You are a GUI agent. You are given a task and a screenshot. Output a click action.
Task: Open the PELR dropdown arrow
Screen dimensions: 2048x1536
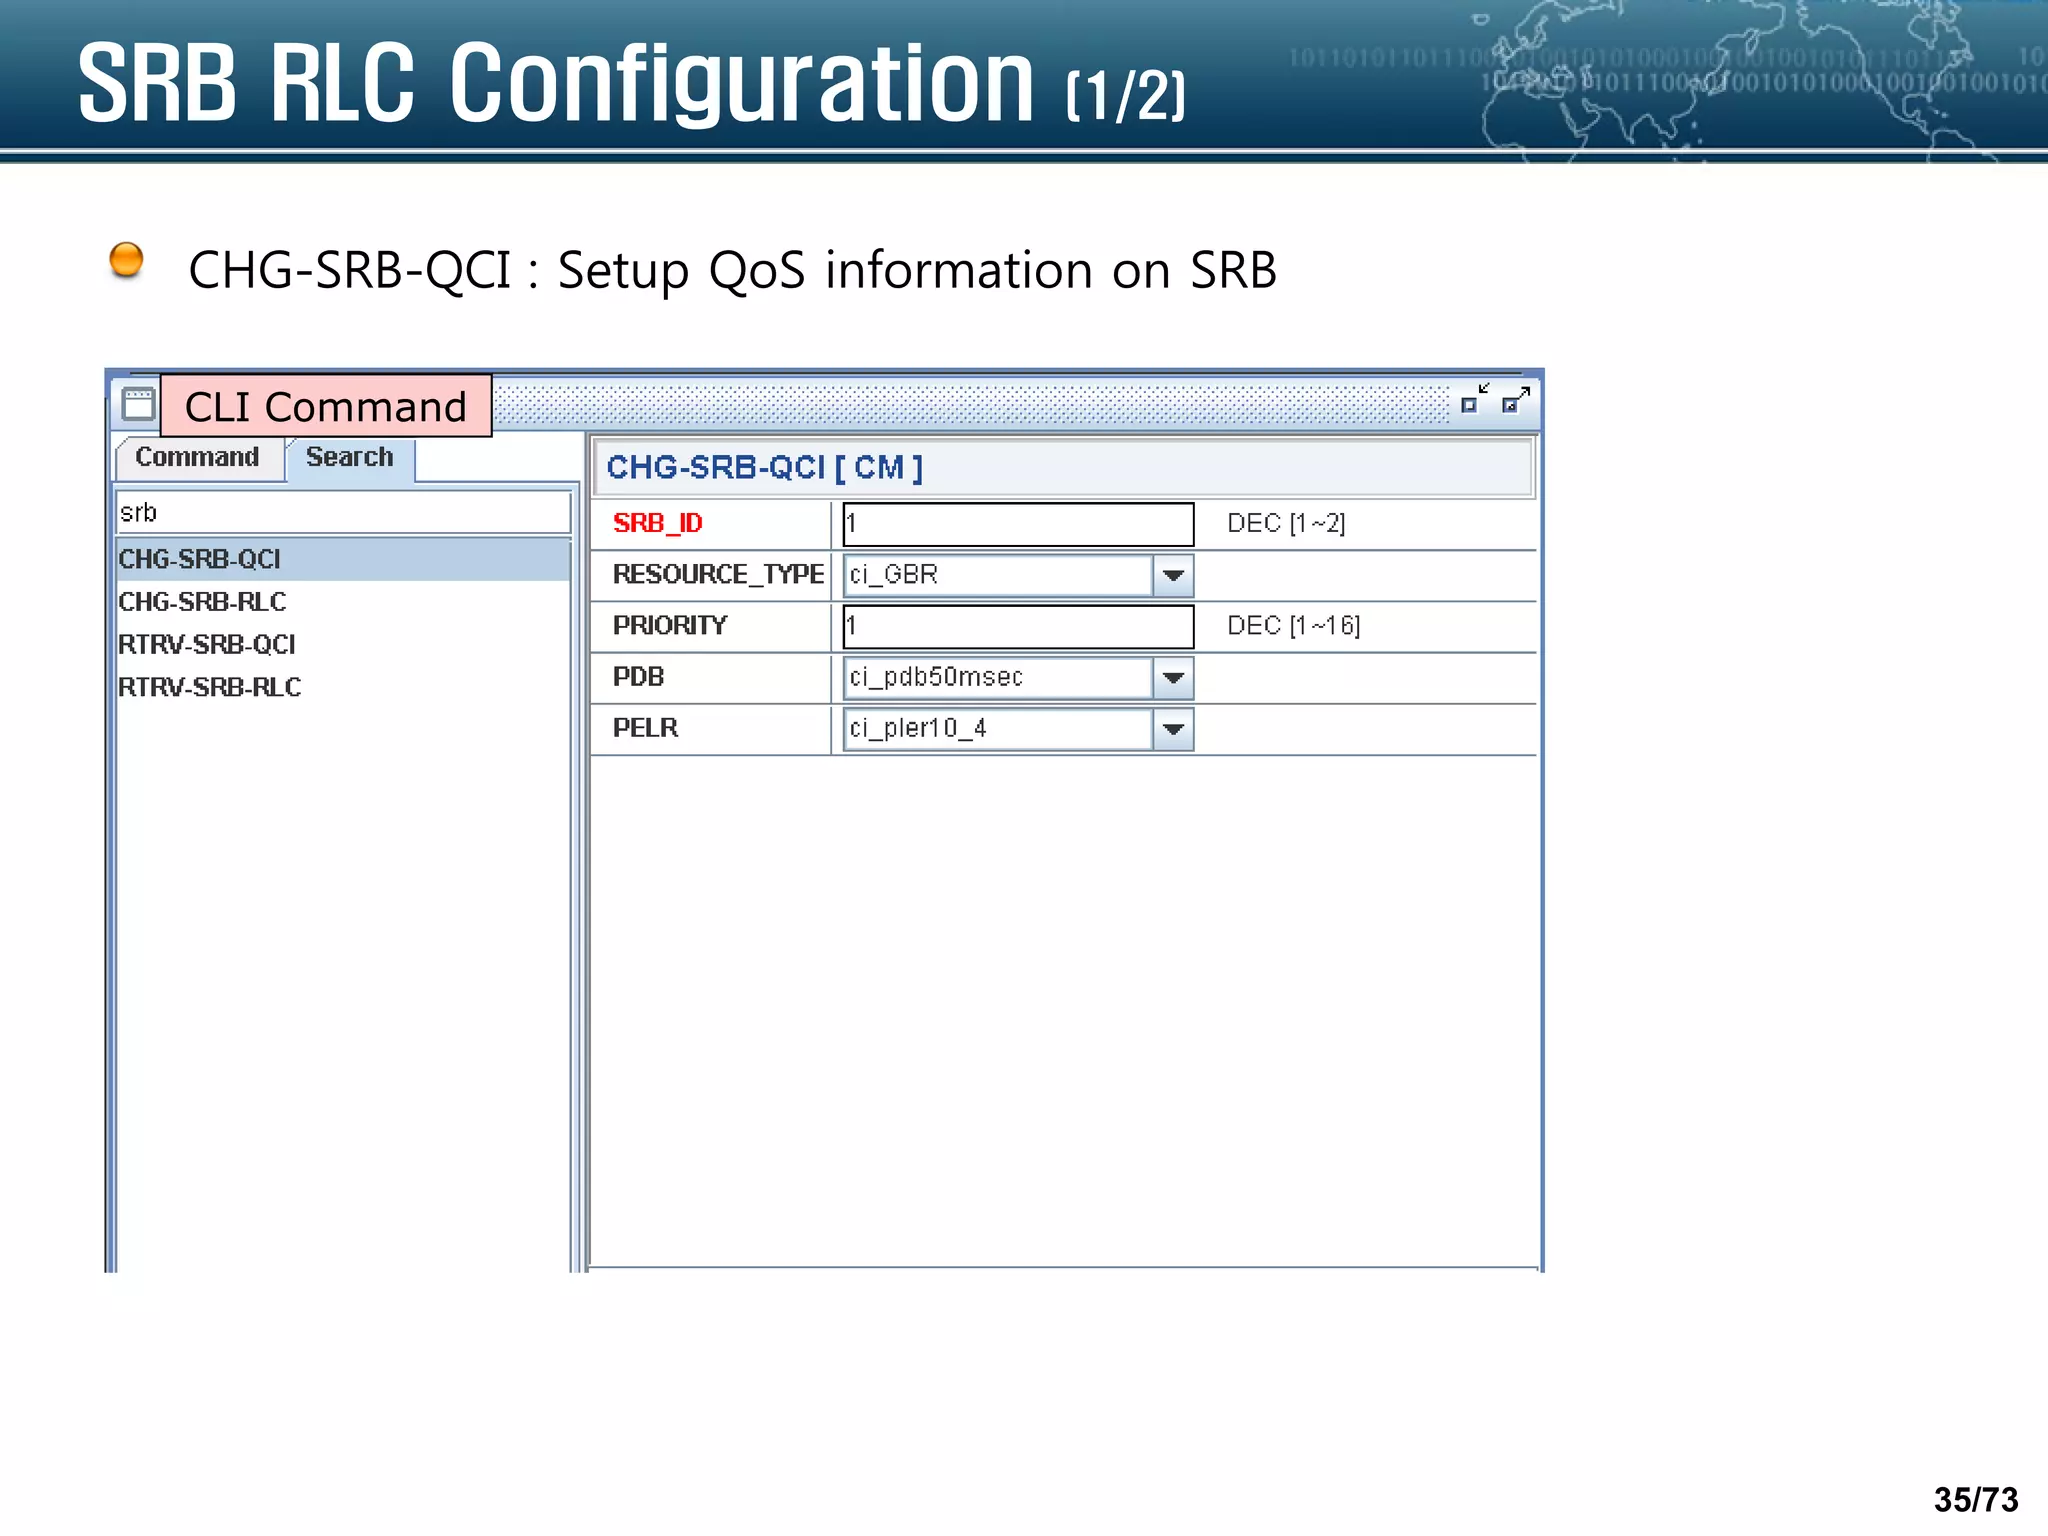click(1174, 729)
